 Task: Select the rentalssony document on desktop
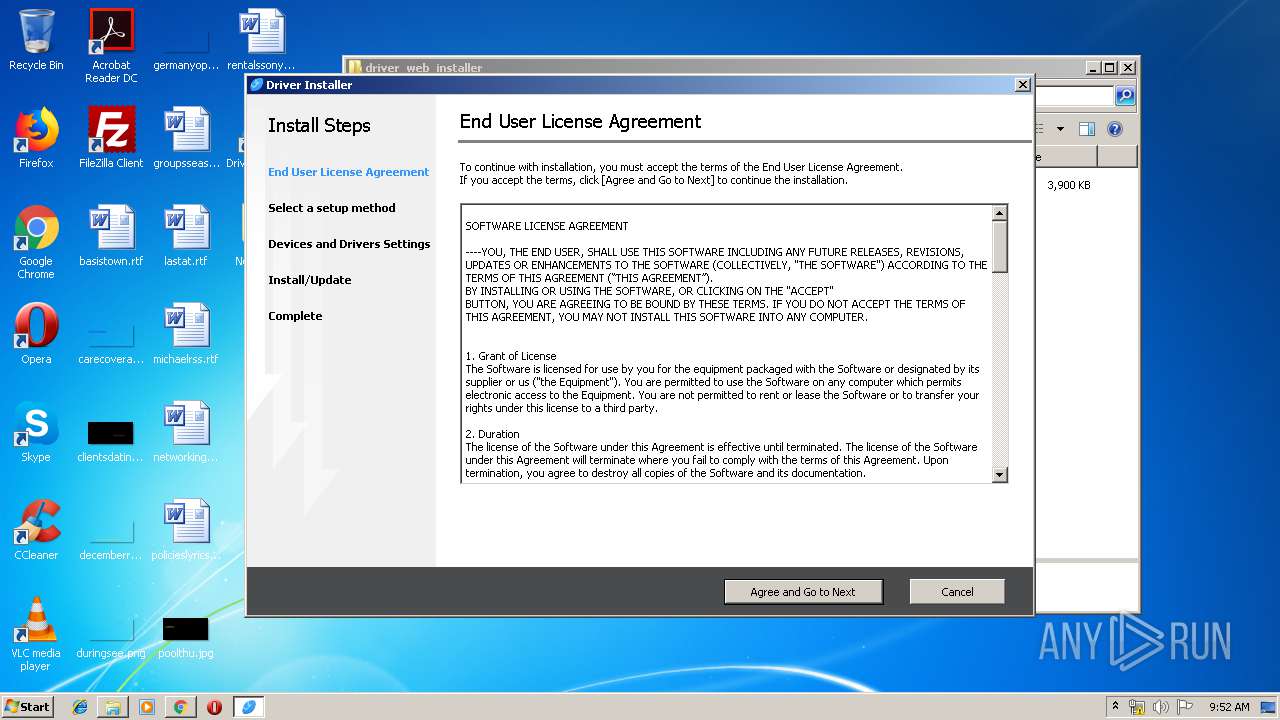pyautogui.click(x=261, y=40)
